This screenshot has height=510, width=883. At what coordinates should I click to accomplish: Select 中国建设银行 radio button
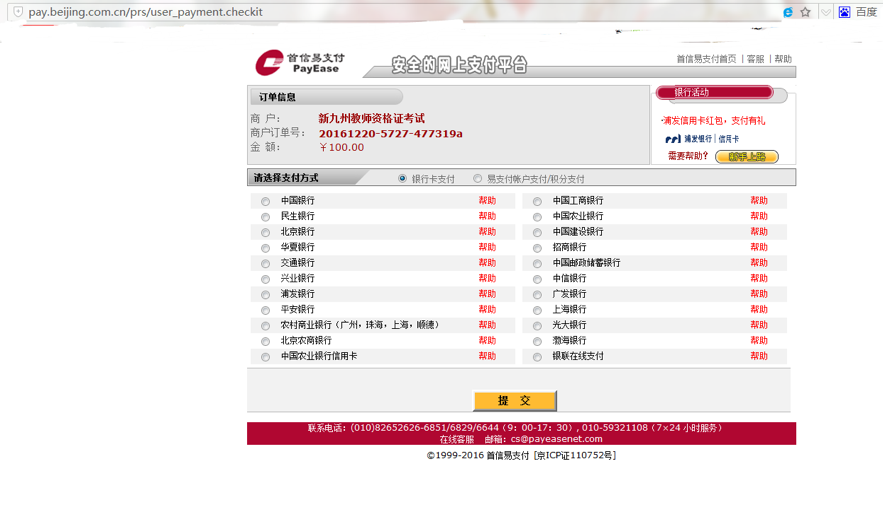pos(537,232)
